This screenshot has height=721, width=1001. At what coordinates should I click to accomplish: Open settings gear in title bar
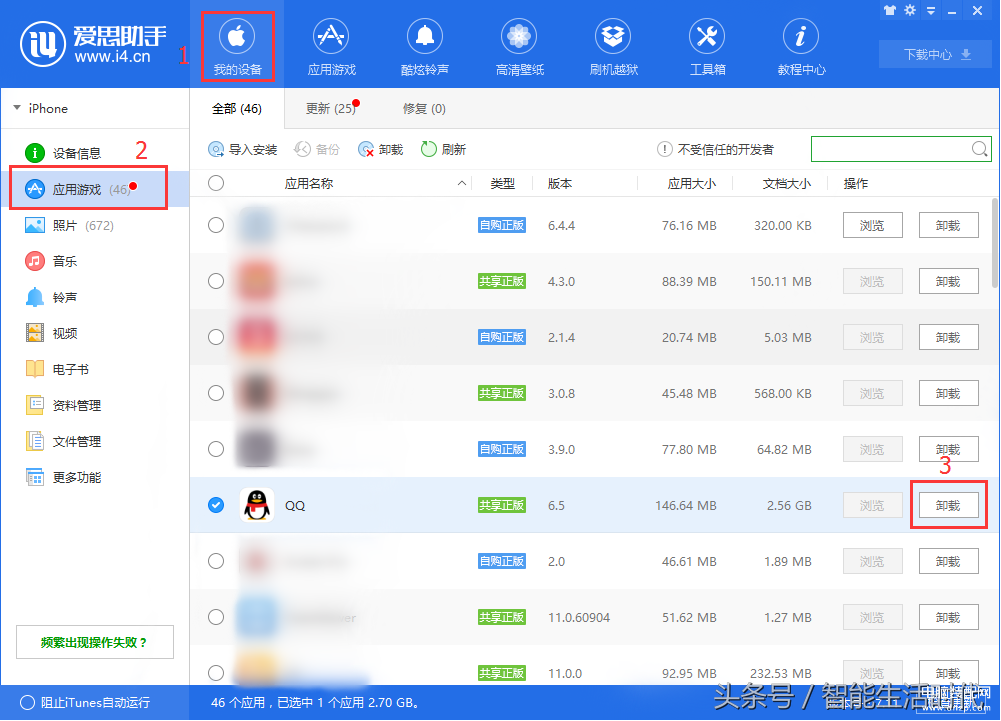click(x=910, y=10)
